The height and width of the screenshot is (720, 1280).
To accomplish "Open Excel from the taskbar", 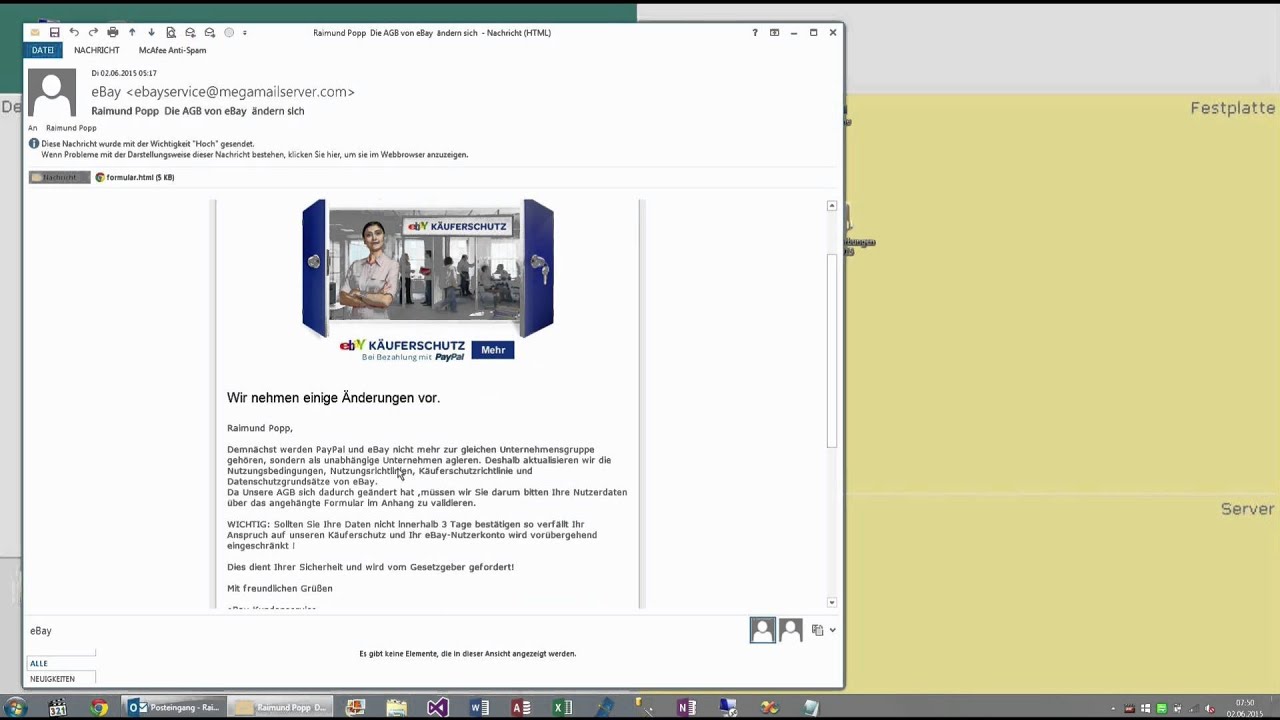I will click(x=563, y=708).
